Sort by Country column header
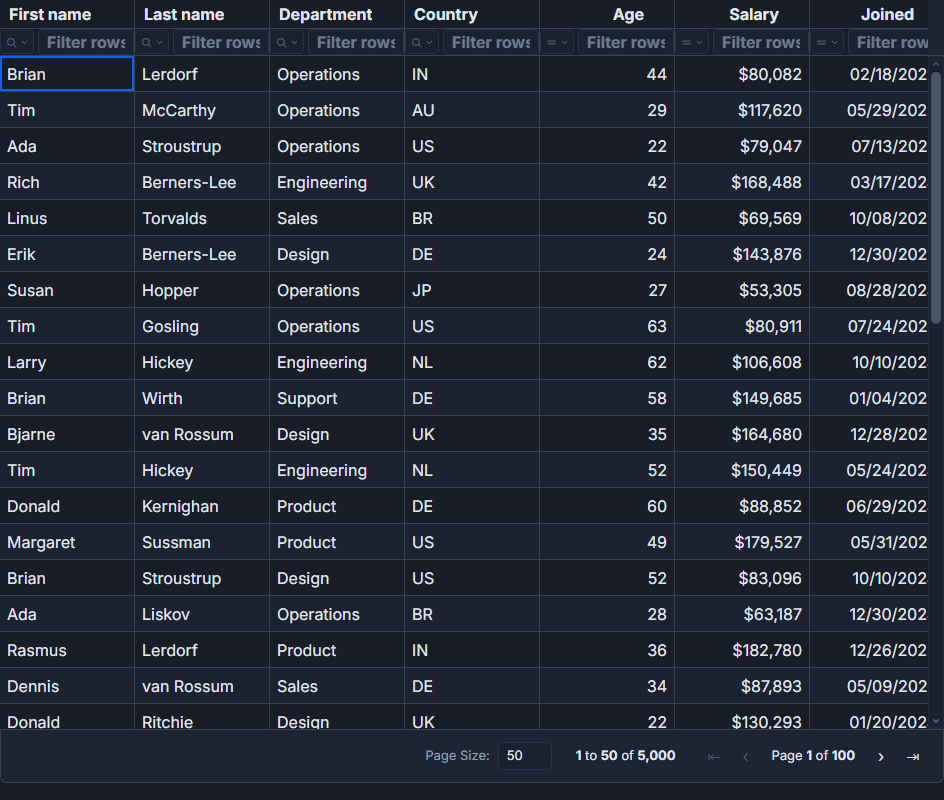 pos(471,14)
